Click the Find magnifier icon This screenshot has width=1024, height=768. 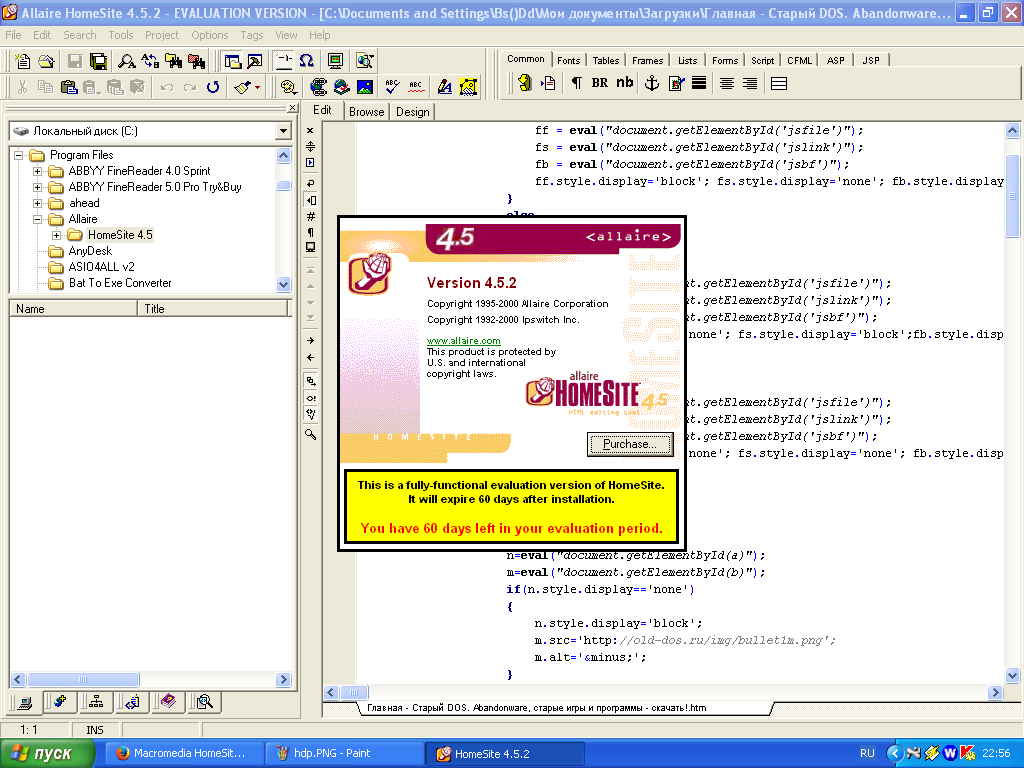pyautogui.click(x=126, y=61)
